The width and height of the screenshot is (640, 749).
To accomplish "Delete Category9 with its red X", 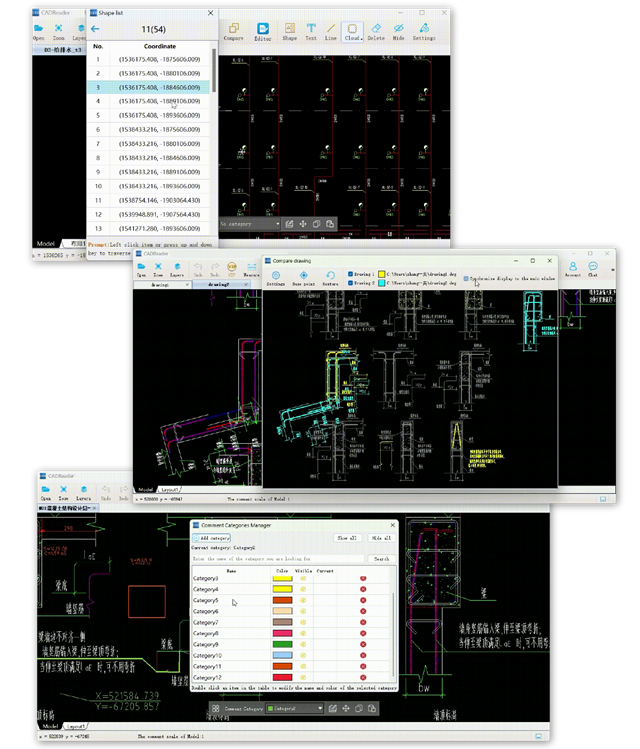I will click(x=363, y=644).
